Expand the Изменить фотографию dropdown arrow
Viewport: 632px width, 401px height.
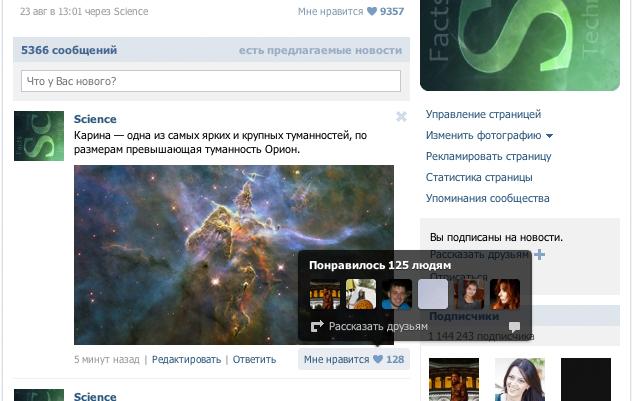click(x=549, y=136)
